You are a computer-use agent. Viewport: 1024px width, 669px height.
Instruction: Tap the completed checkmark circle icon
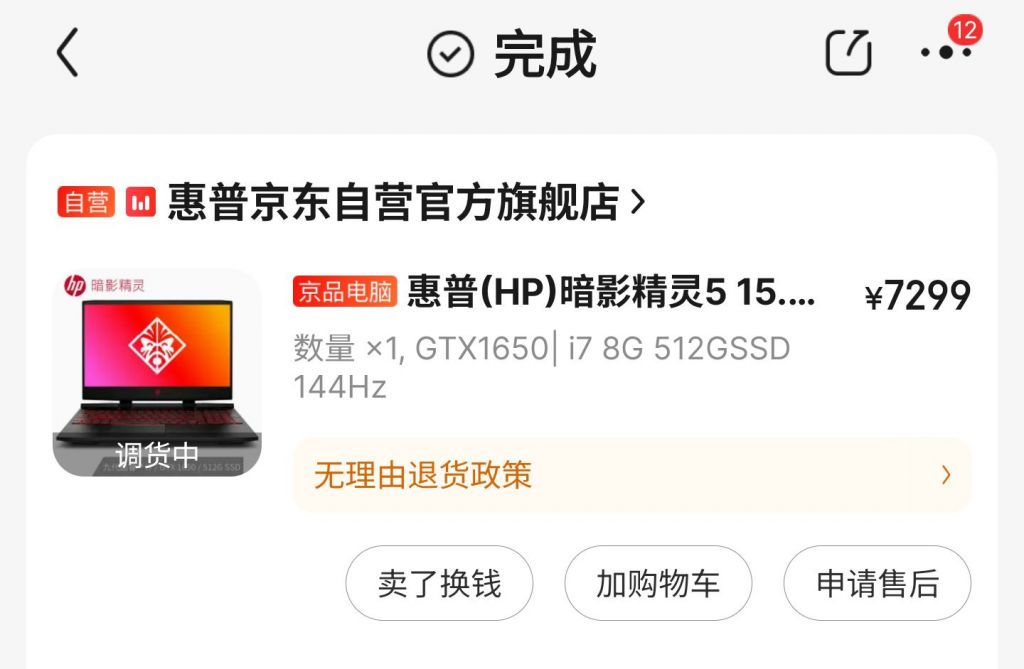pos(450,54)
